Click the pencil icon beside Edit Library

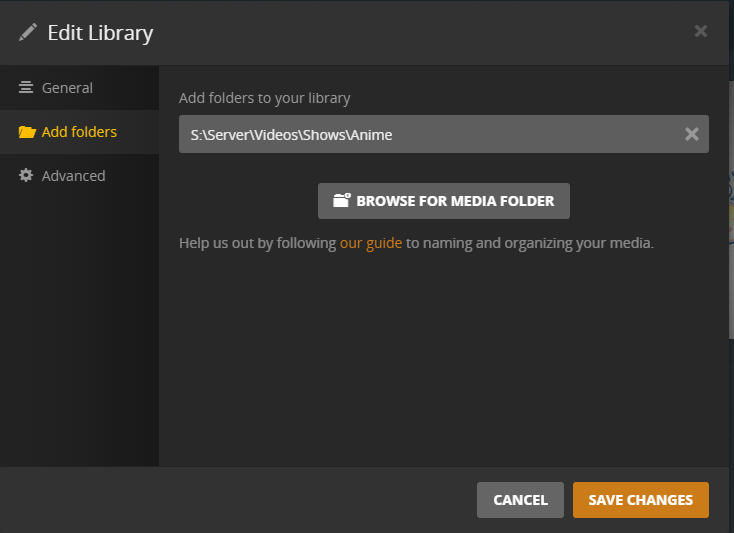coord(27,32)
